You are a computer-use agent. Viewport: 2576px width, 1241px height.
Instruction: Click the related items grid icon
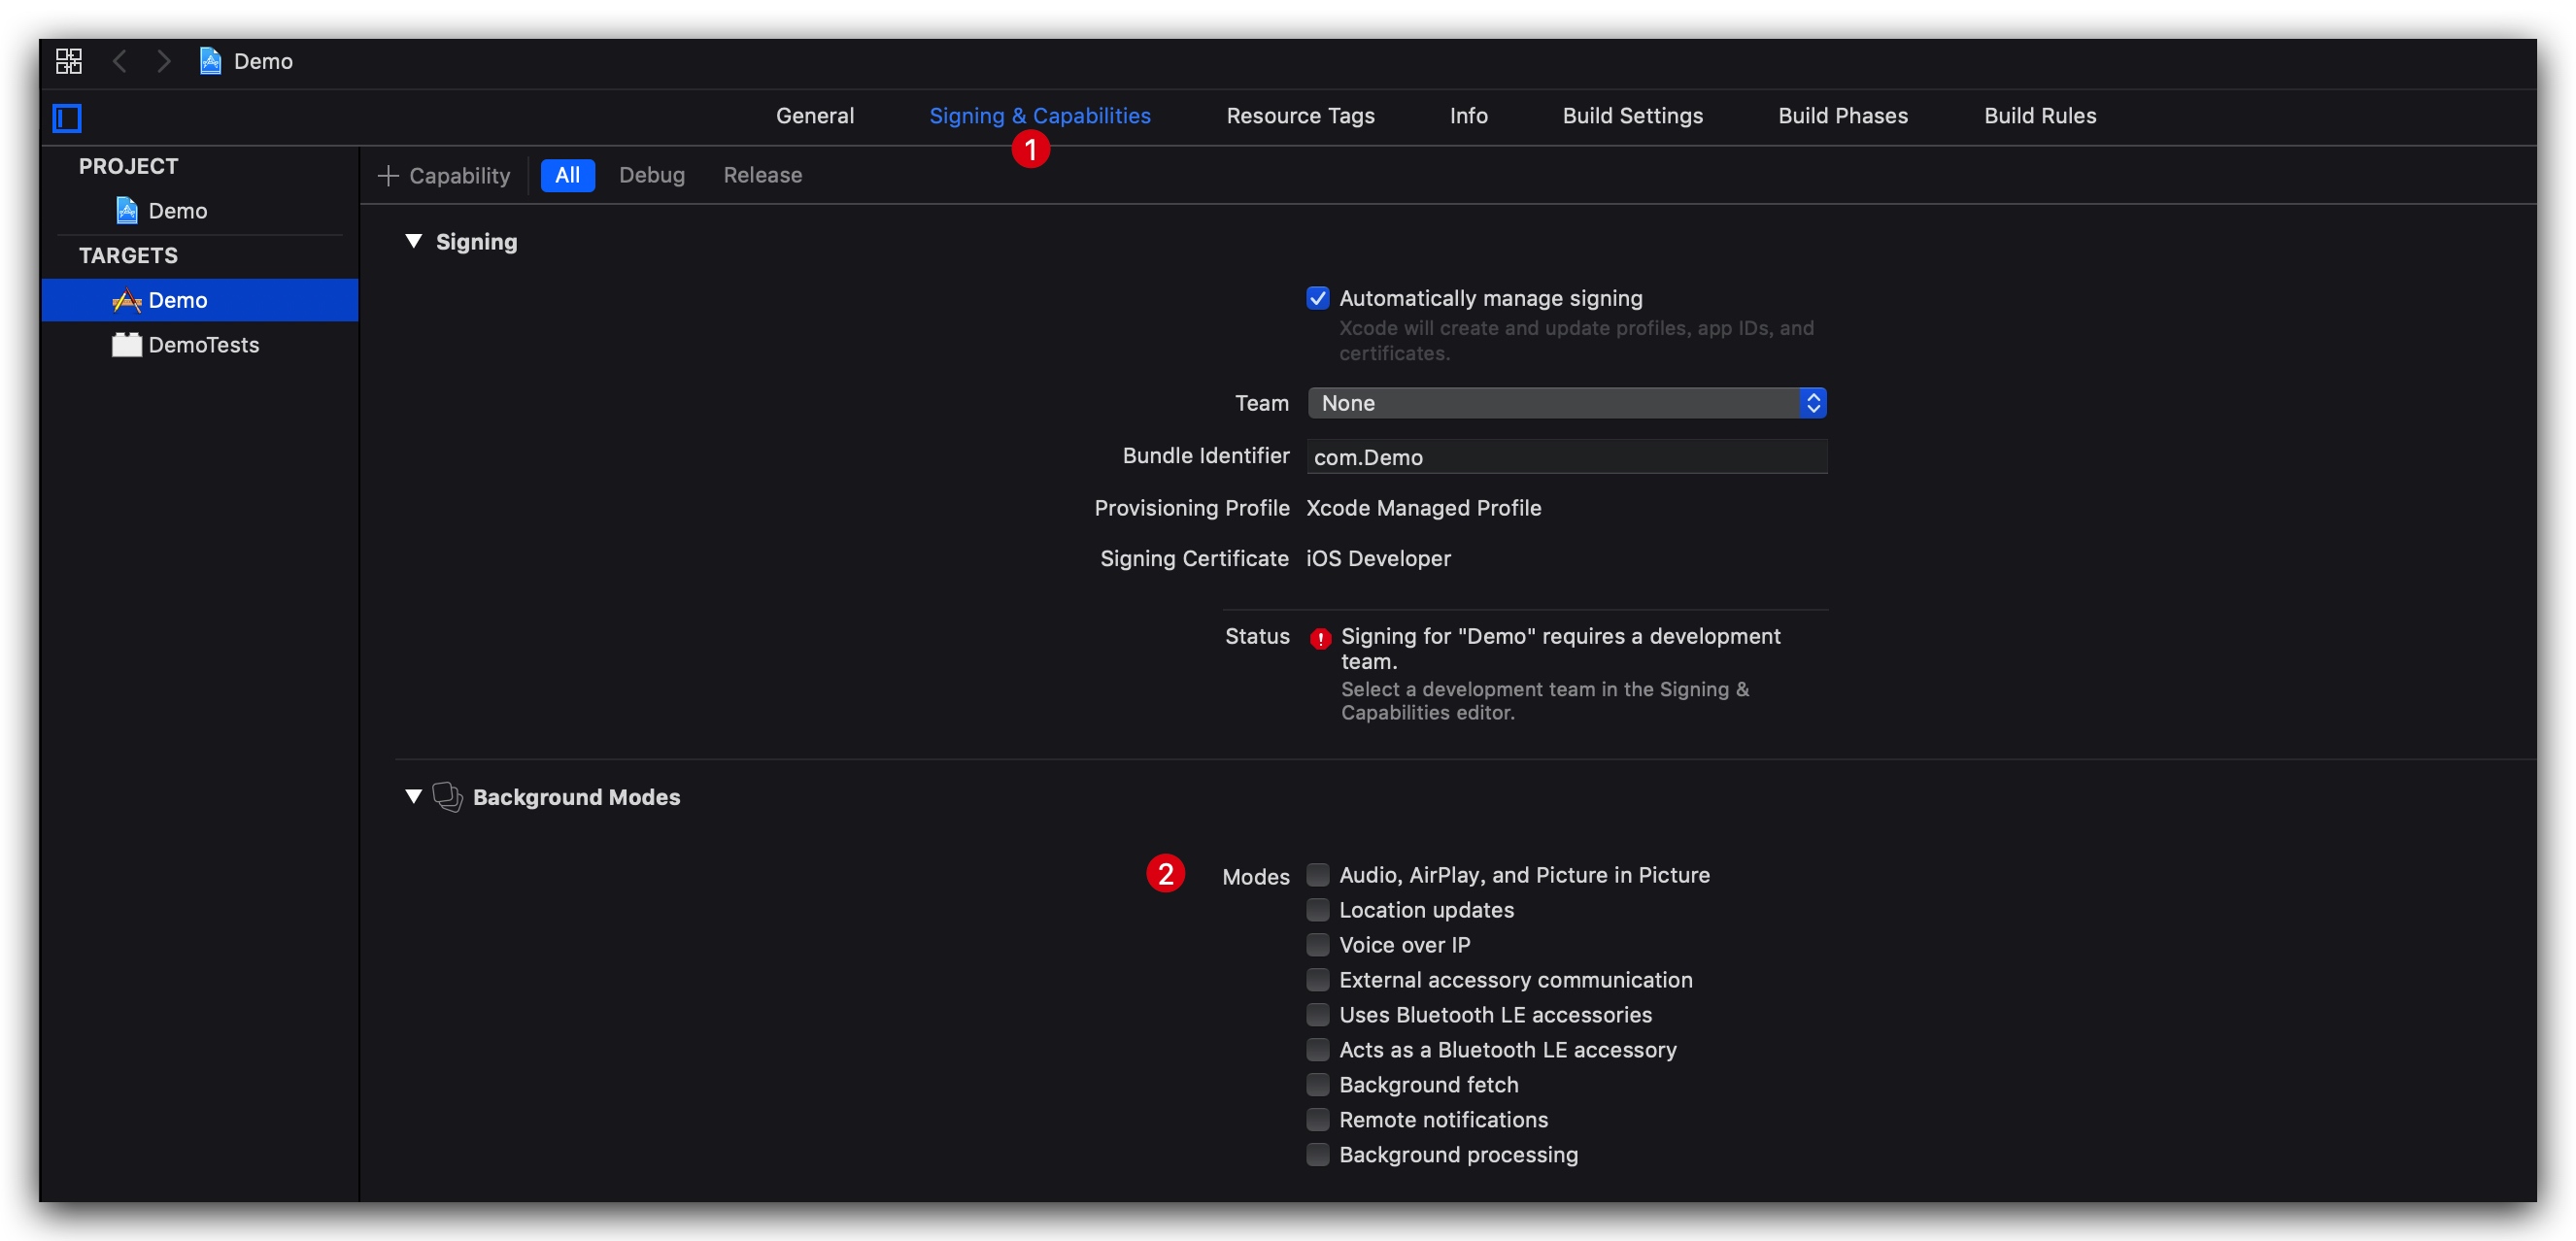(69, 61)
